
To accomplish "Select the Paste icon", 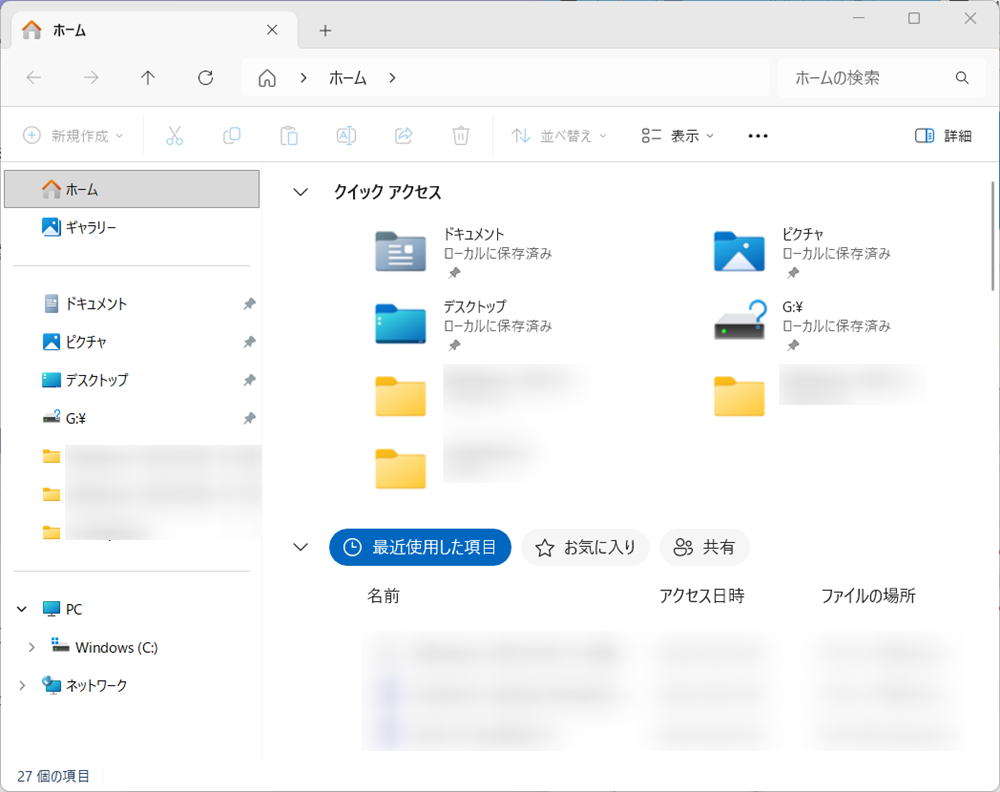I will point(289,135).
